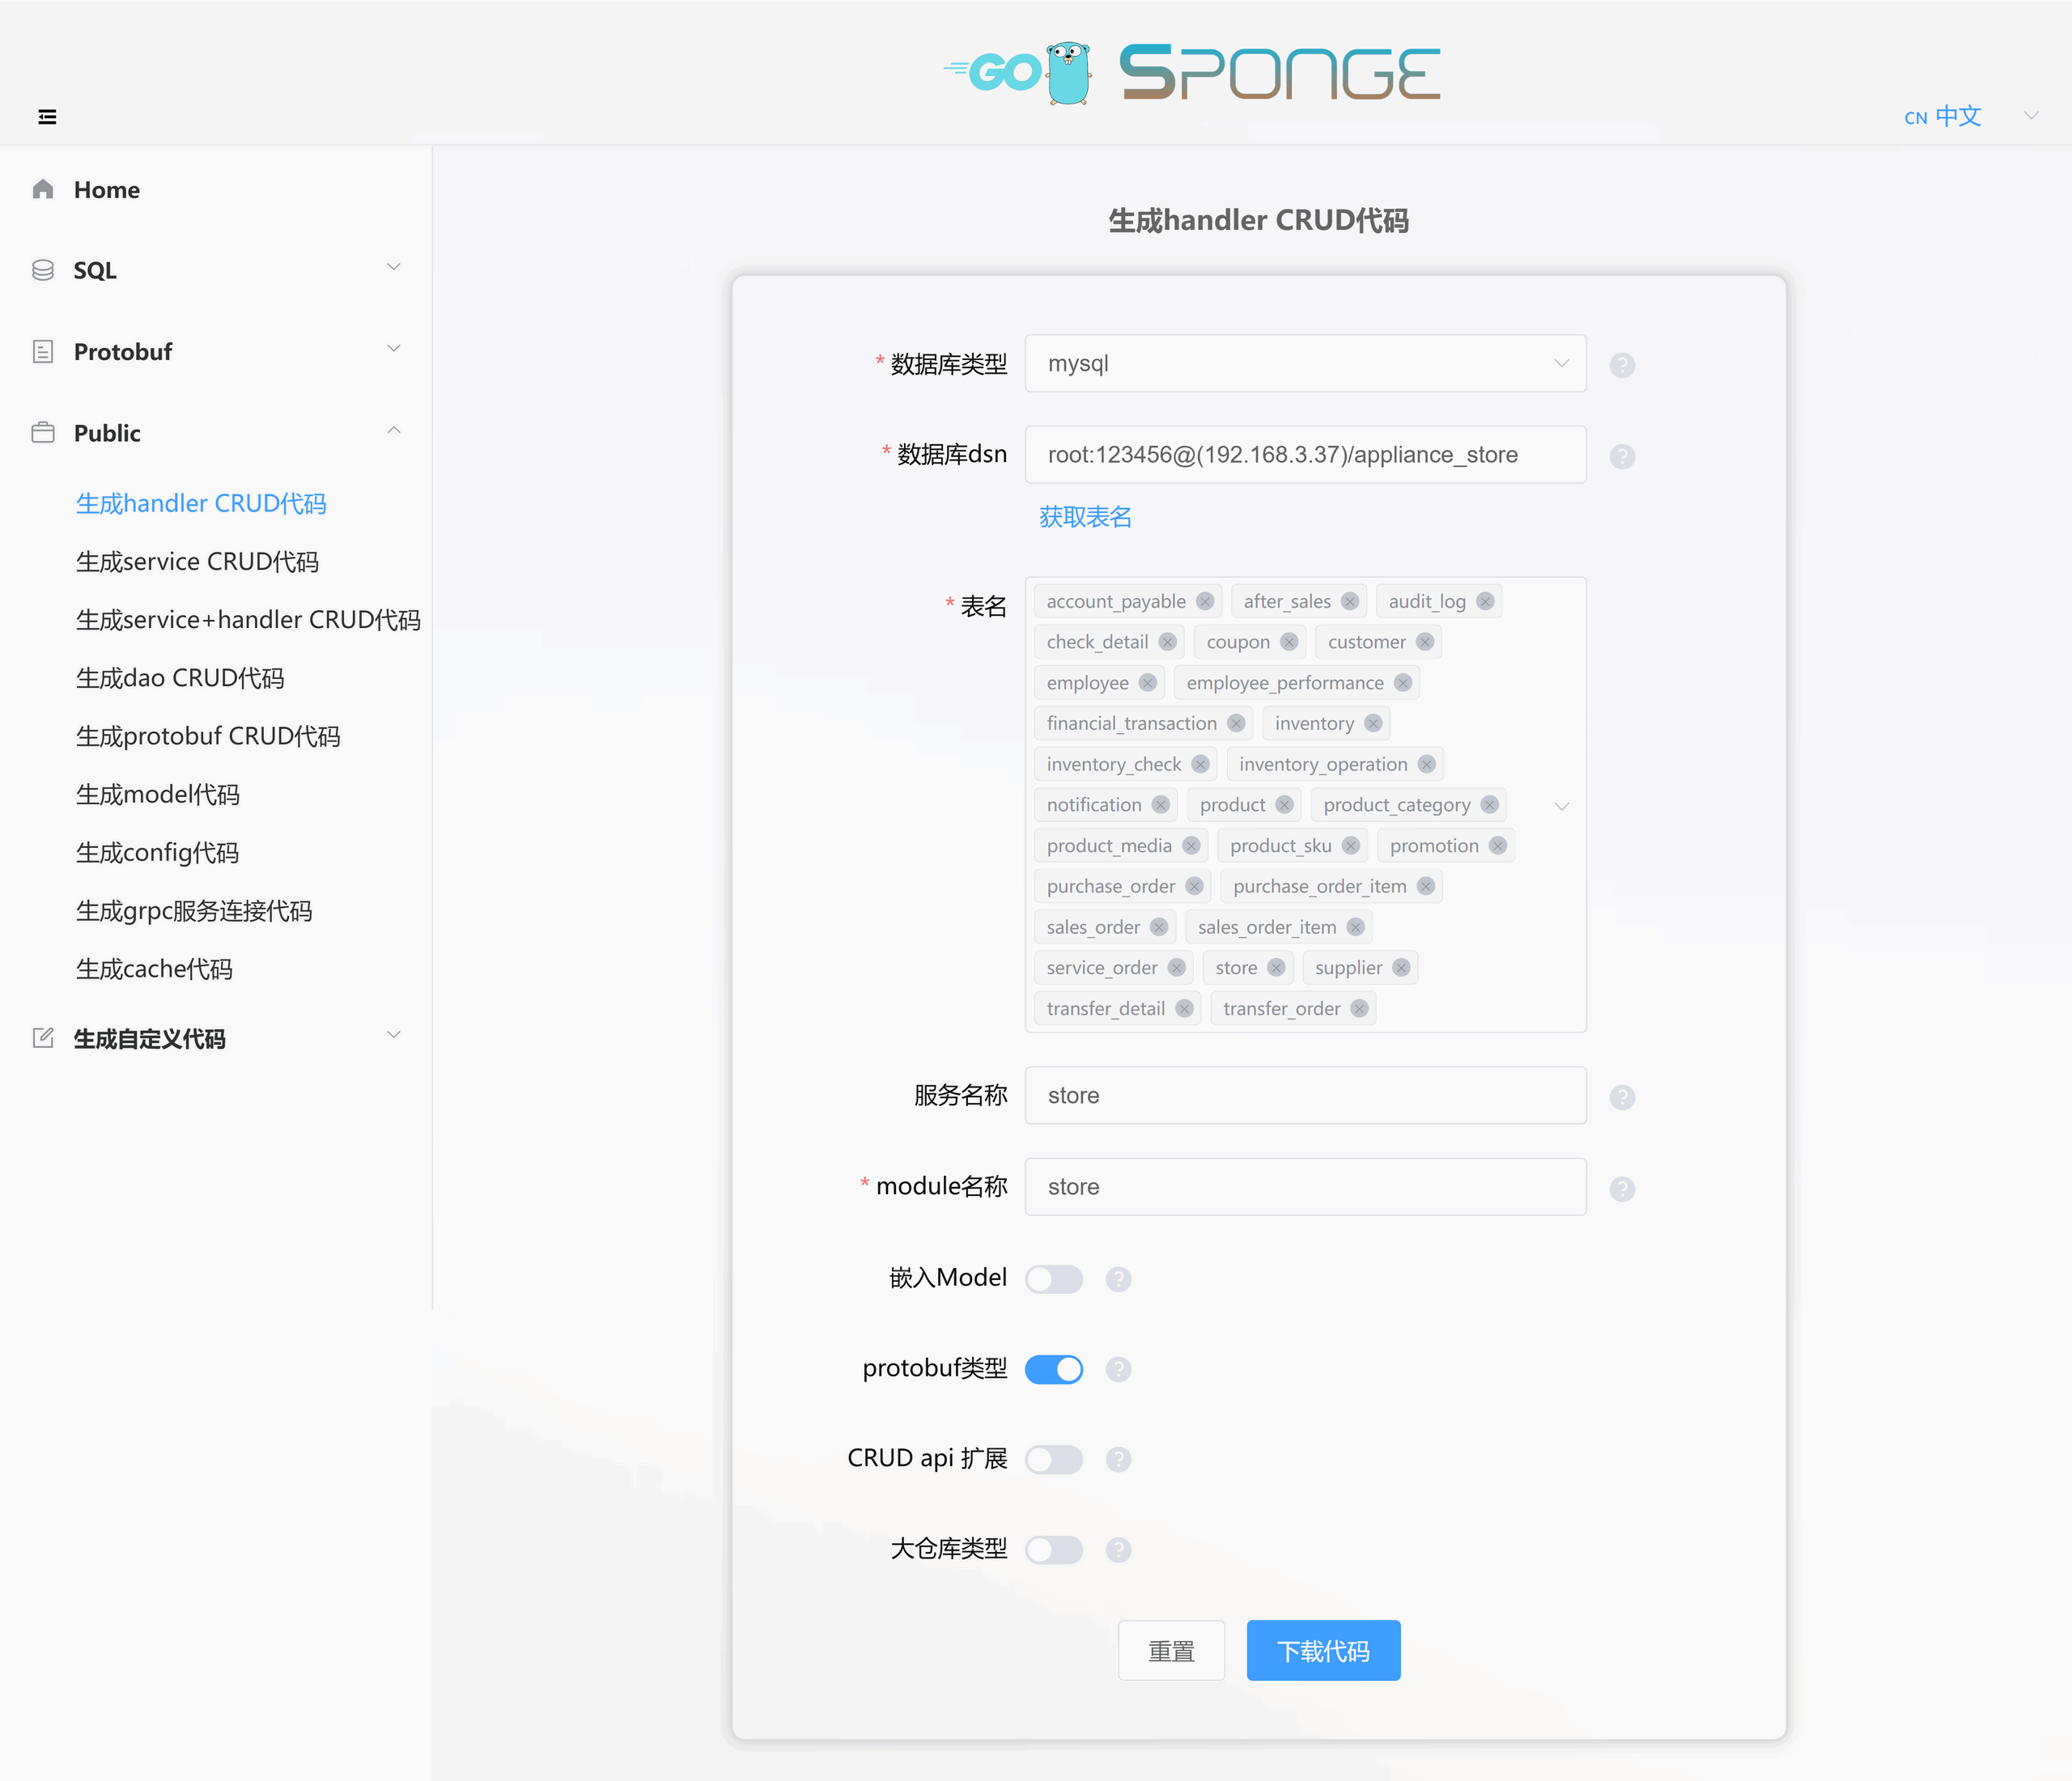Open 生成service CRUD代码 menu item

(199, 560)
